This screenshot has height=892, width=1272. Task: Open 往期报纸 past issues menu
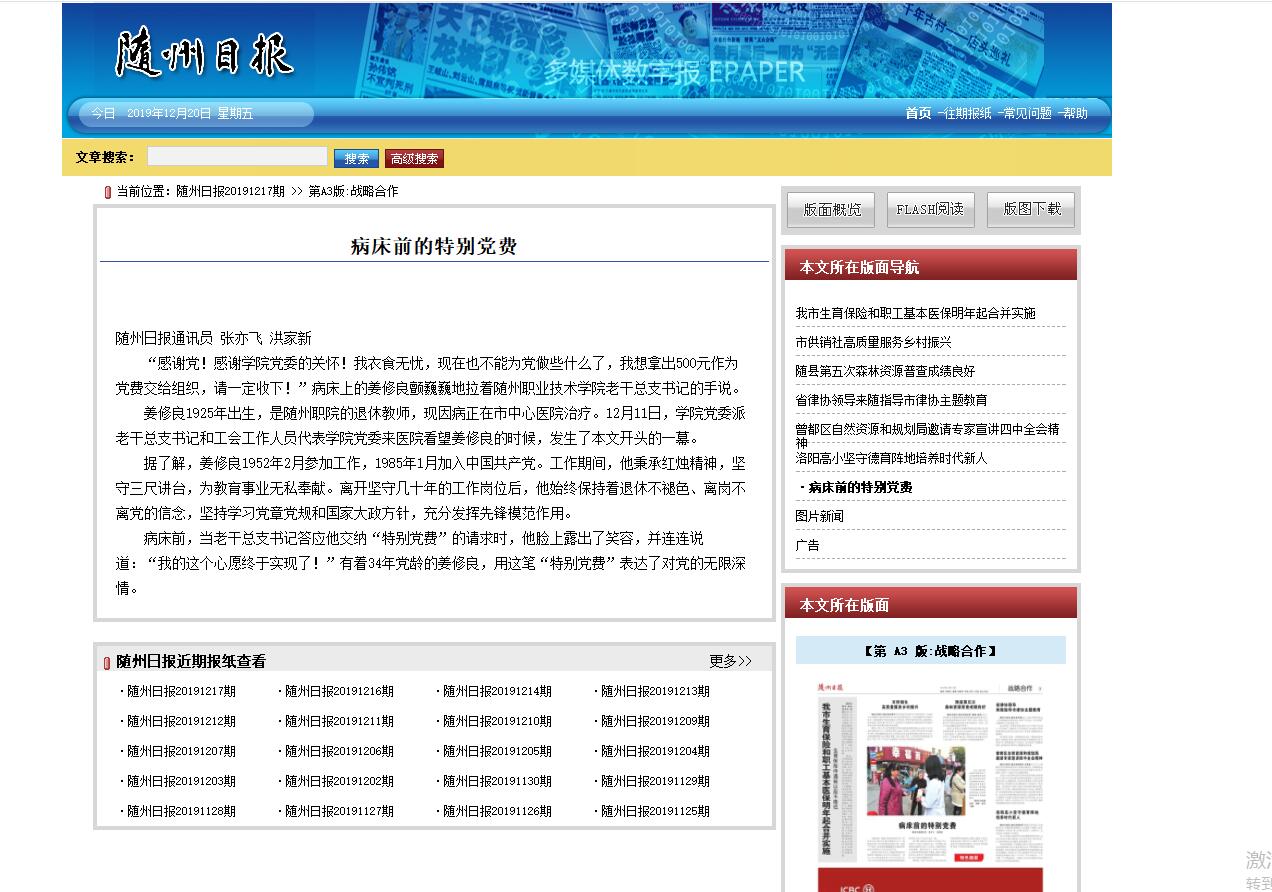(x=967, y=114)
